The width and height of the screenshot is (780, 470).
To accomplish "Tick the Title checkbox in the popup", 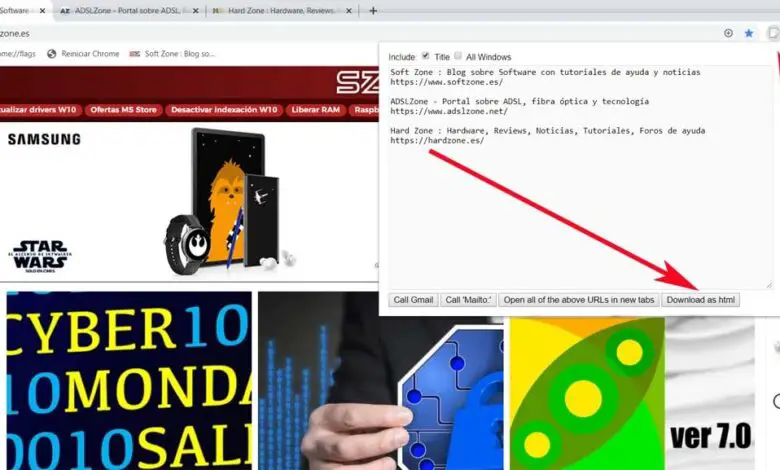I will coord(425,56).
